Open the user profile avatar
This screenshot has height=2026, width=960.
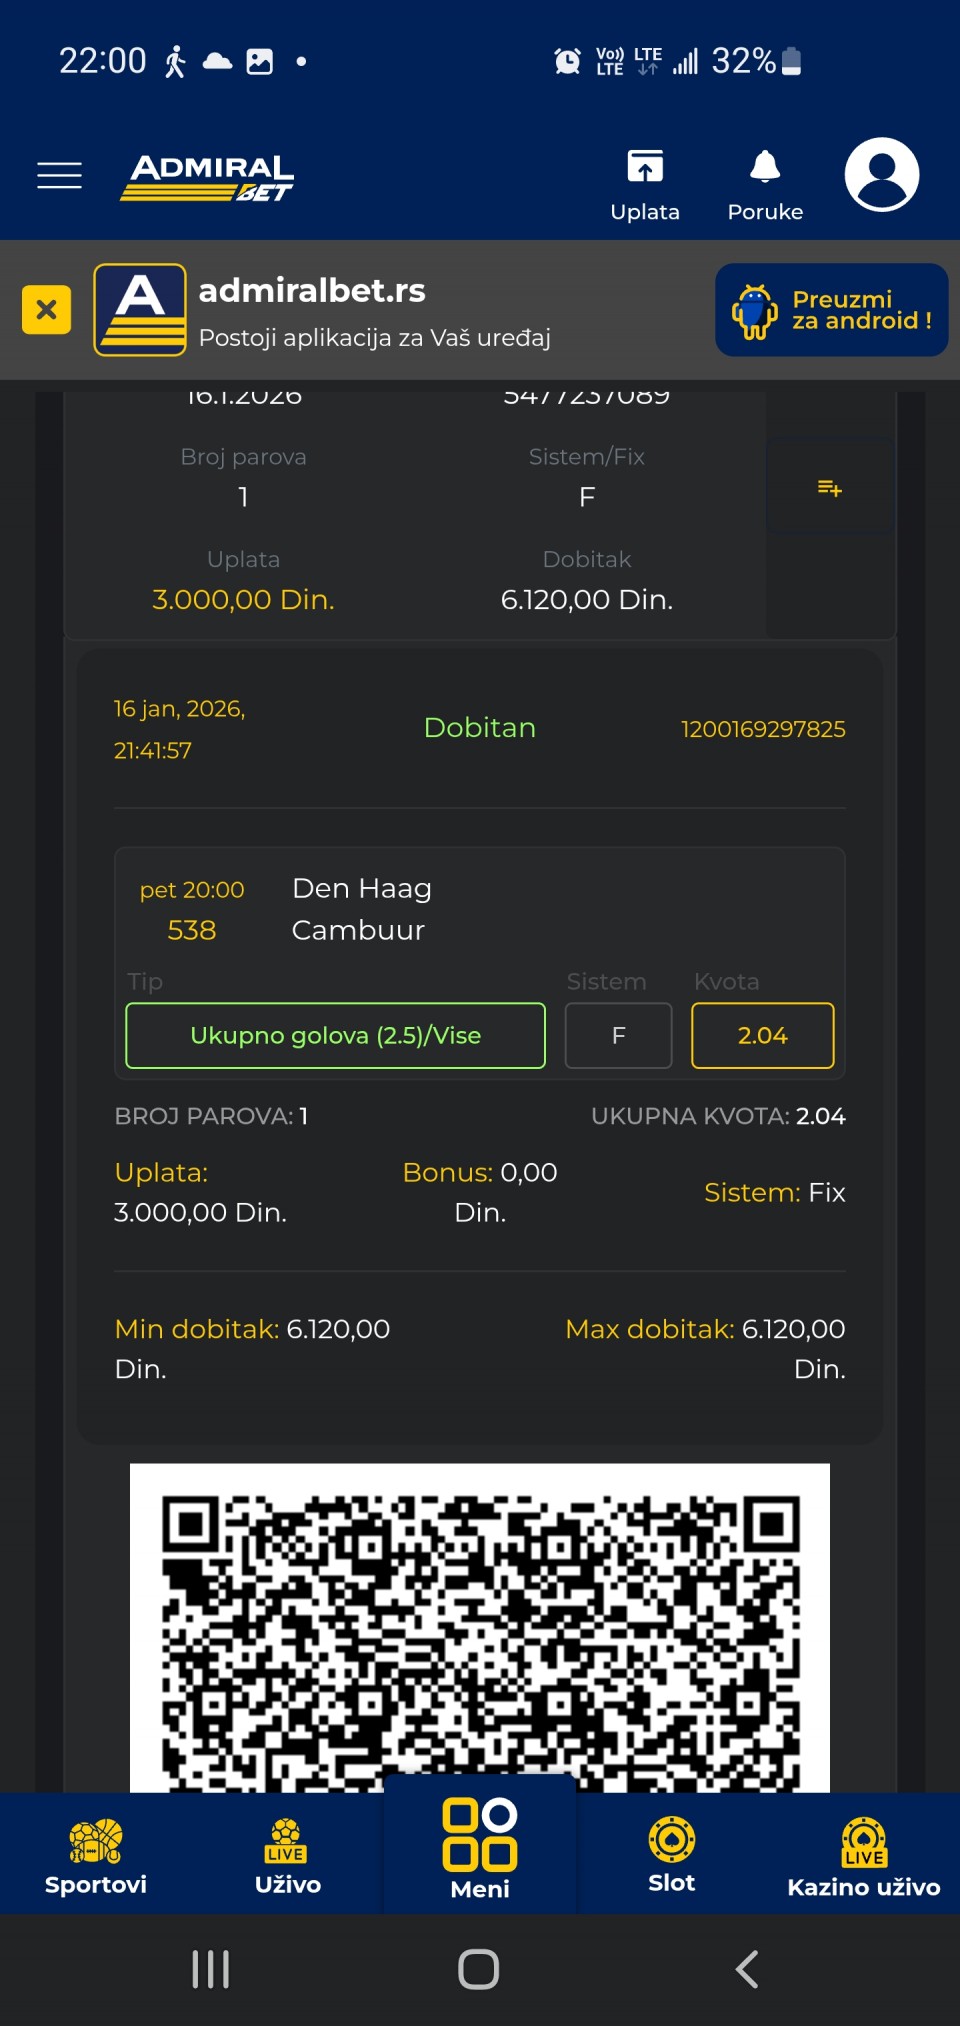click(881, 175)
